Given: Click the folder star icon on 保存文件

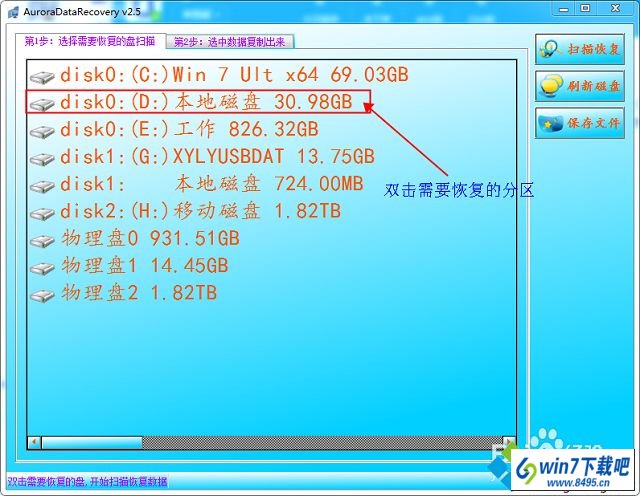Looking at the screenshot, I should click(x=551, y=123).
